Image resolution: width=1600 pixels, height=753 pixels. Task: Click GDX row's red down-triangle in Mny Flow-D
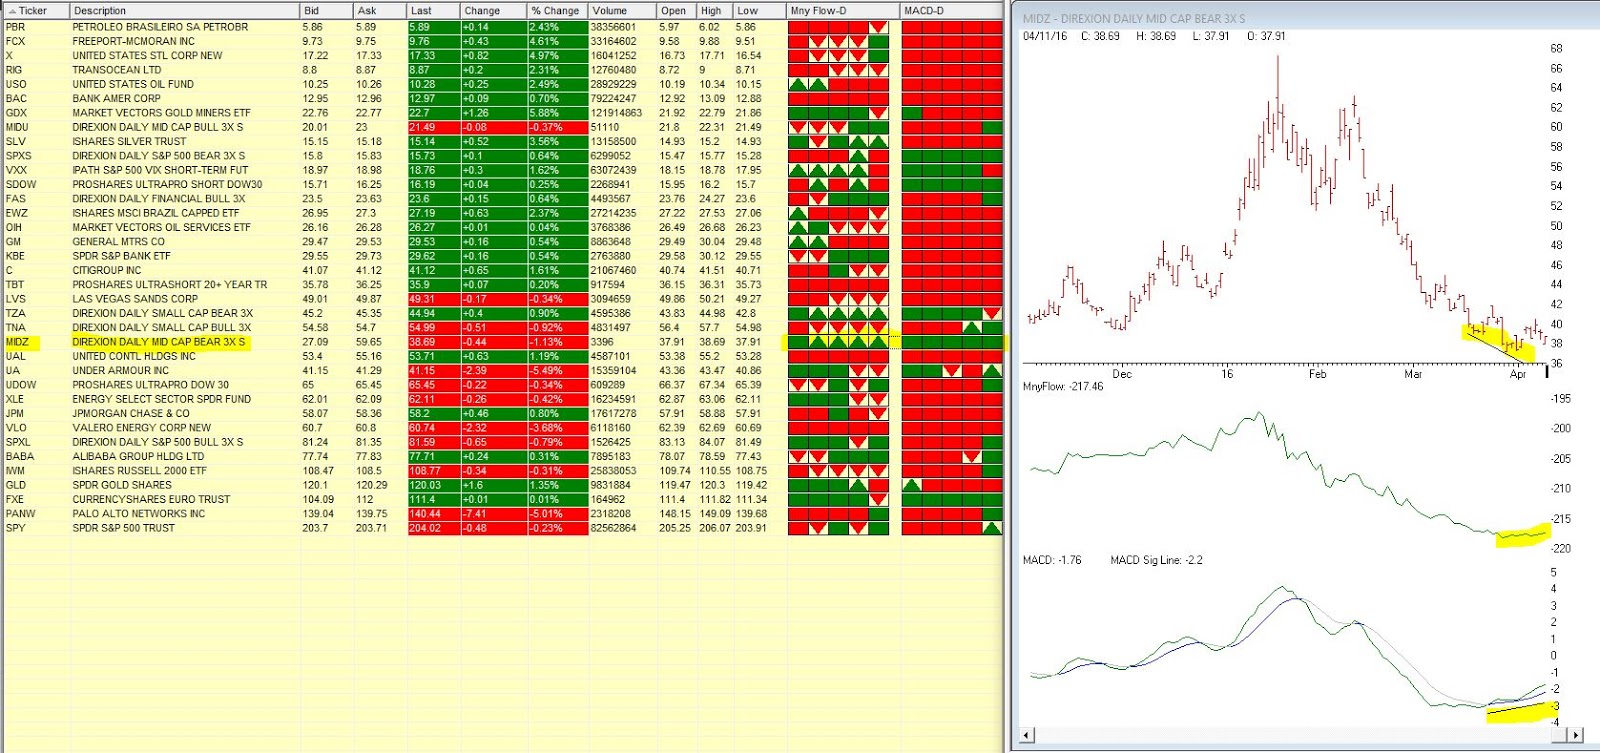(878, 113)
